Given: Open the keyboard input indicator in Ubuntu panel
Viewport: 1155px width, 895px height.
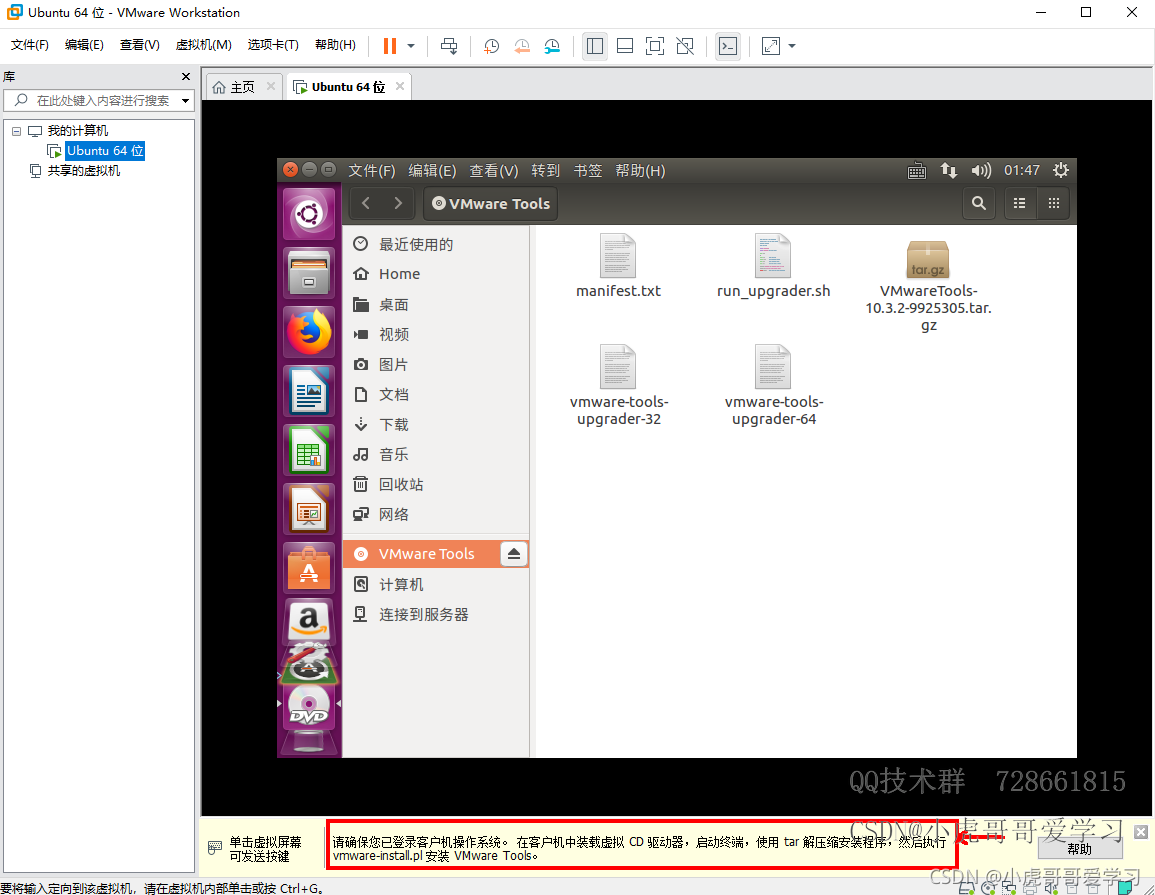Looking at the screenshot, I should 916,171.
